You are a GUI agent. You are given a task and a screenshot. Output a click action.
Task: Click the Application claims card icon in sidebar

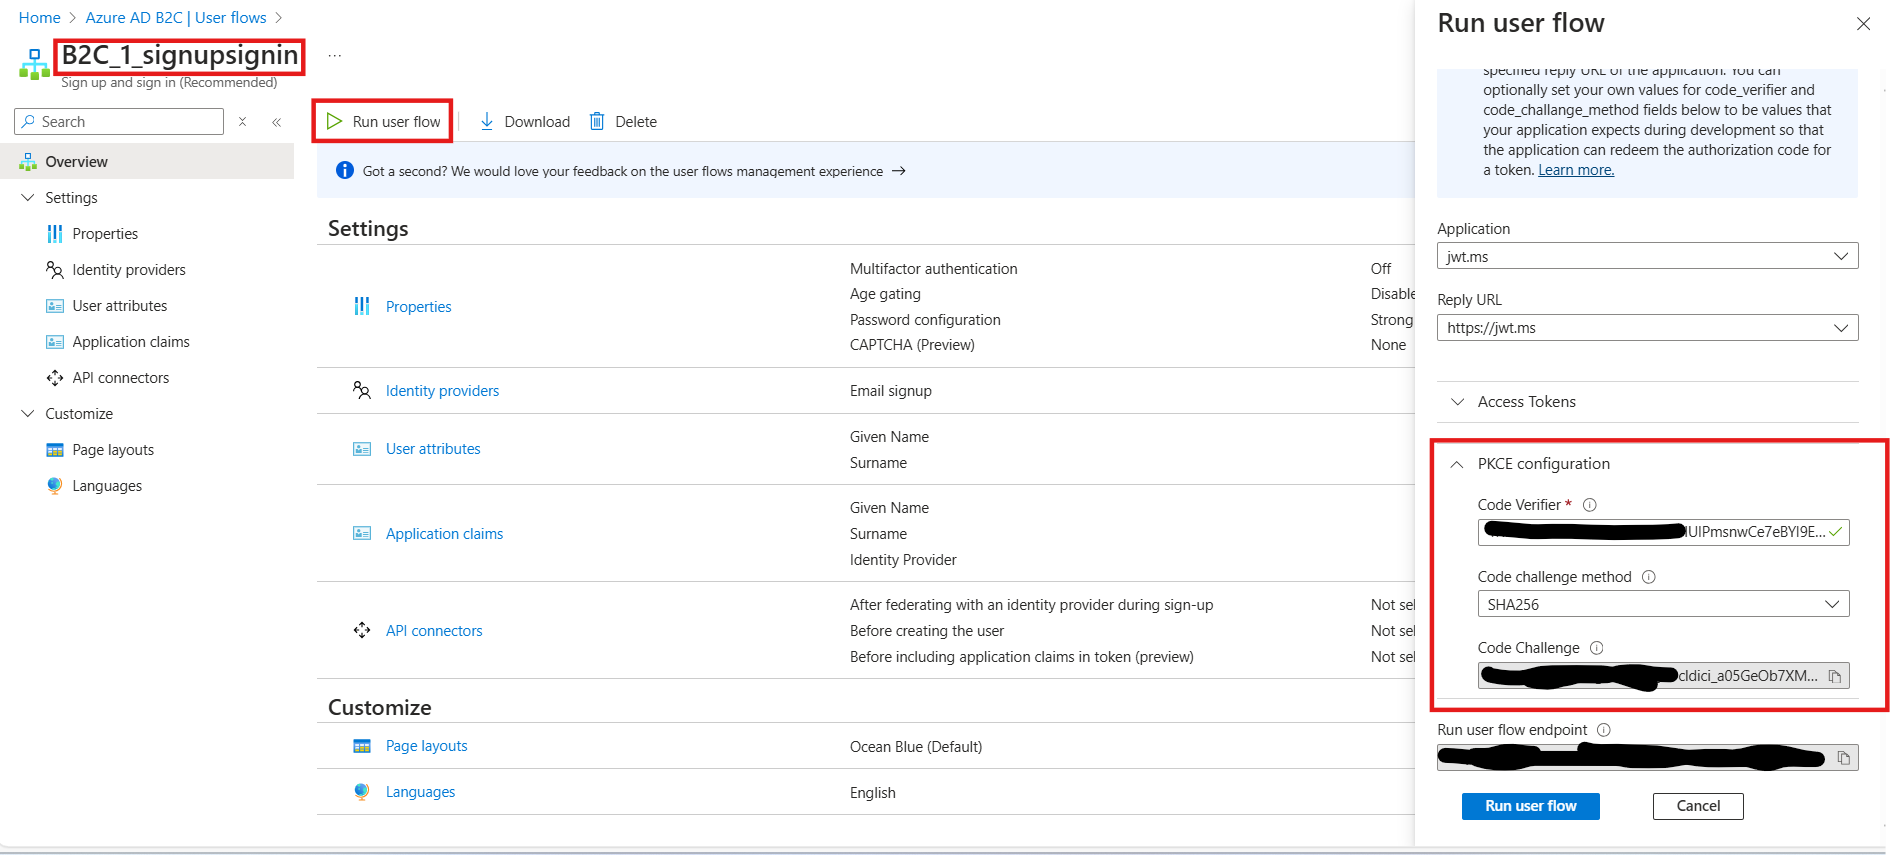point(55,342)
